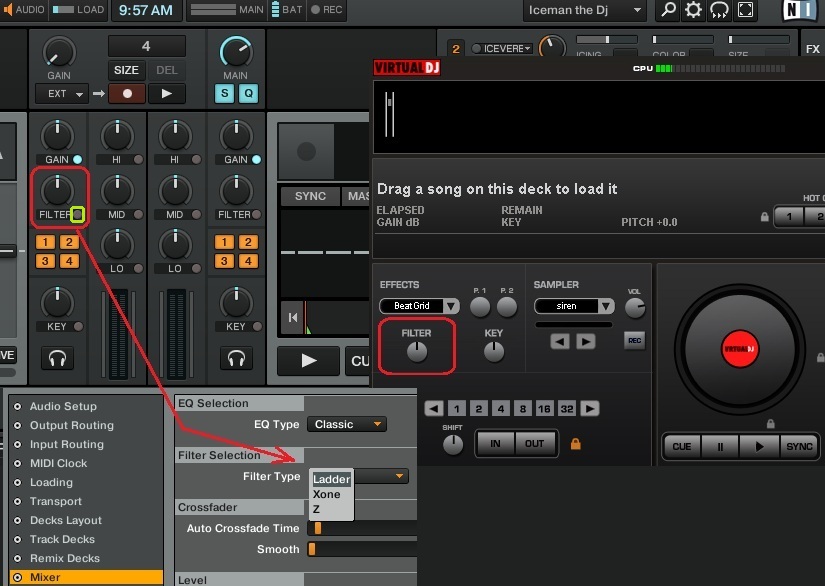Open the Iceman the Dj layout dropdown
The height and width of the screenshot is (586, 825).
click(584, 10)
